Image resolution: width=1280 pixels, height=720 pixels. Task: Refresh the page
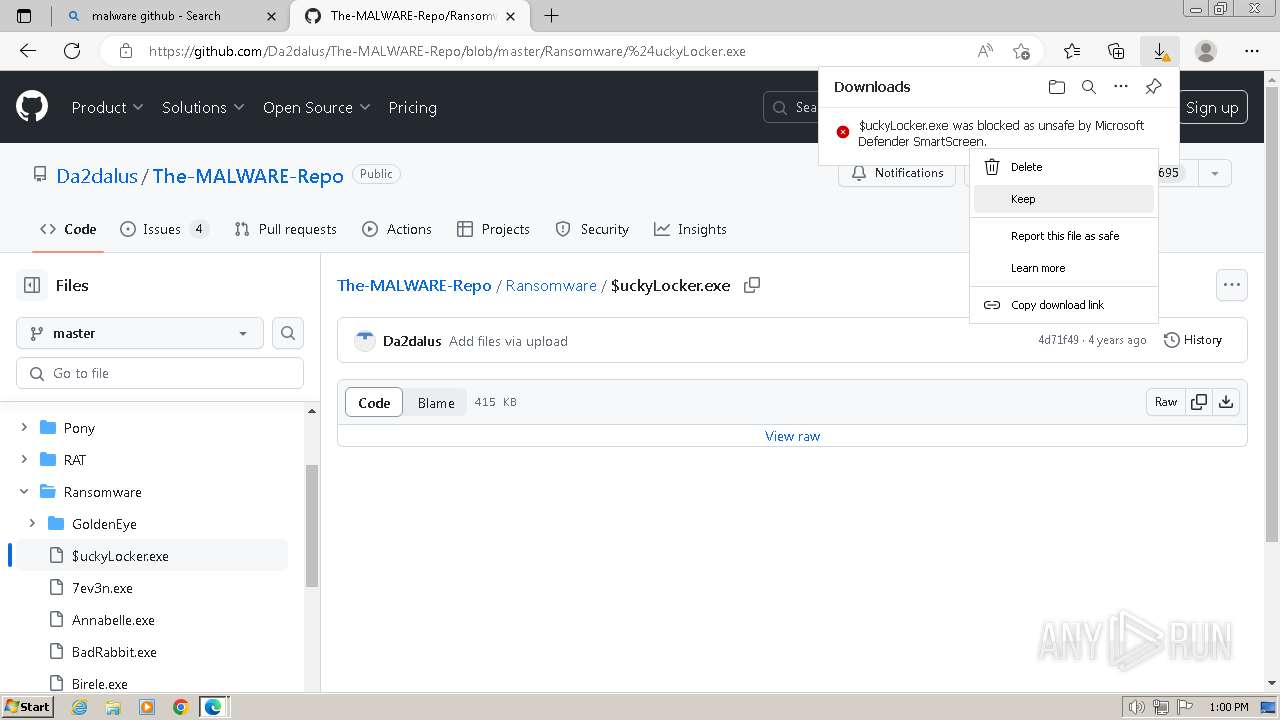point(72,51)
